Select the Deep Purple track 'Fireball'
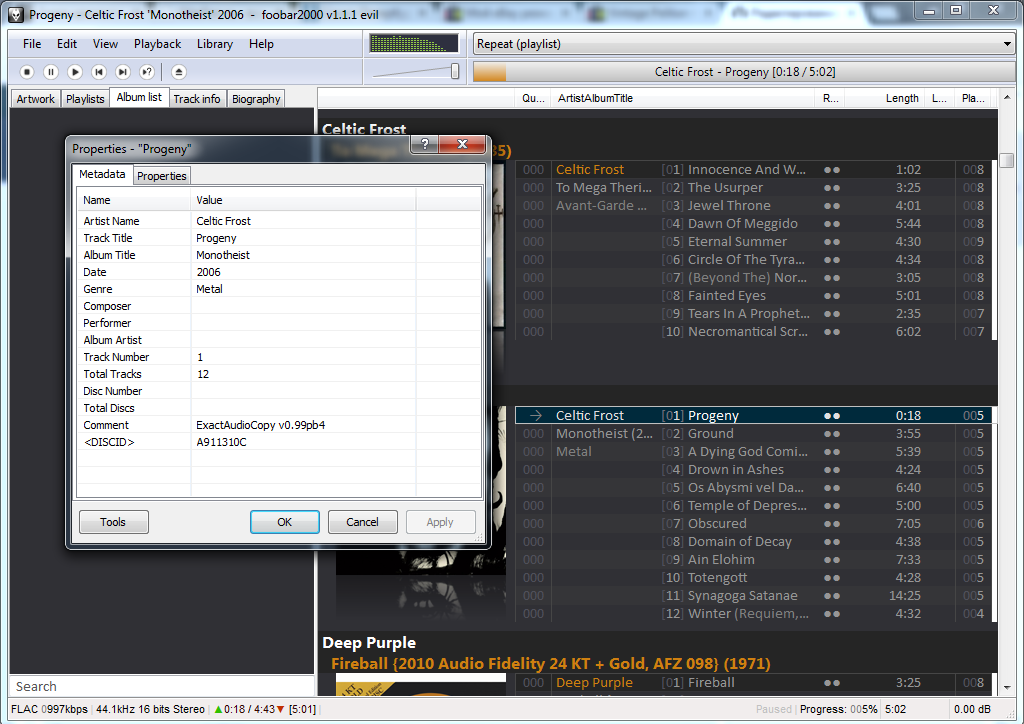This screenshot has width=1024, height=724. [754, 682]
